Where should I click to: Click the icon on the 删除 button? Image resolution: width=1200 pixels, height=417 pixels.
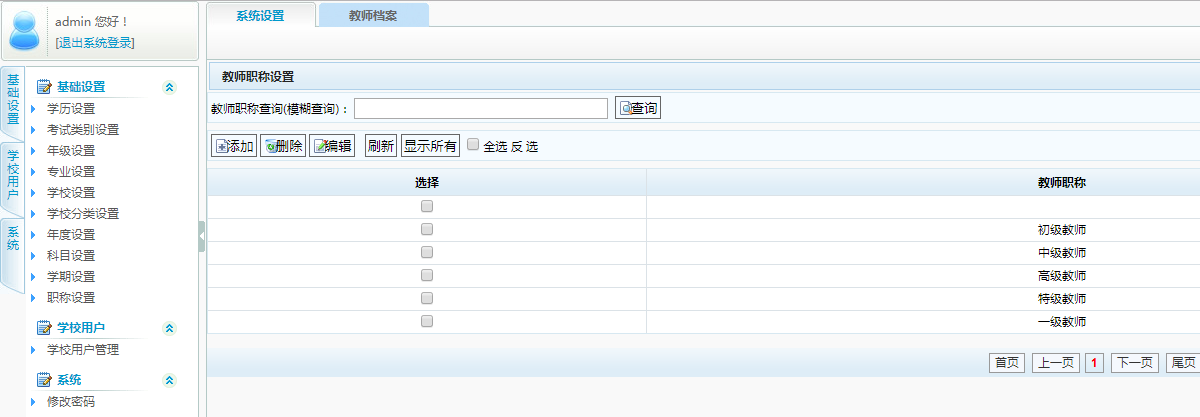point(269,146)
